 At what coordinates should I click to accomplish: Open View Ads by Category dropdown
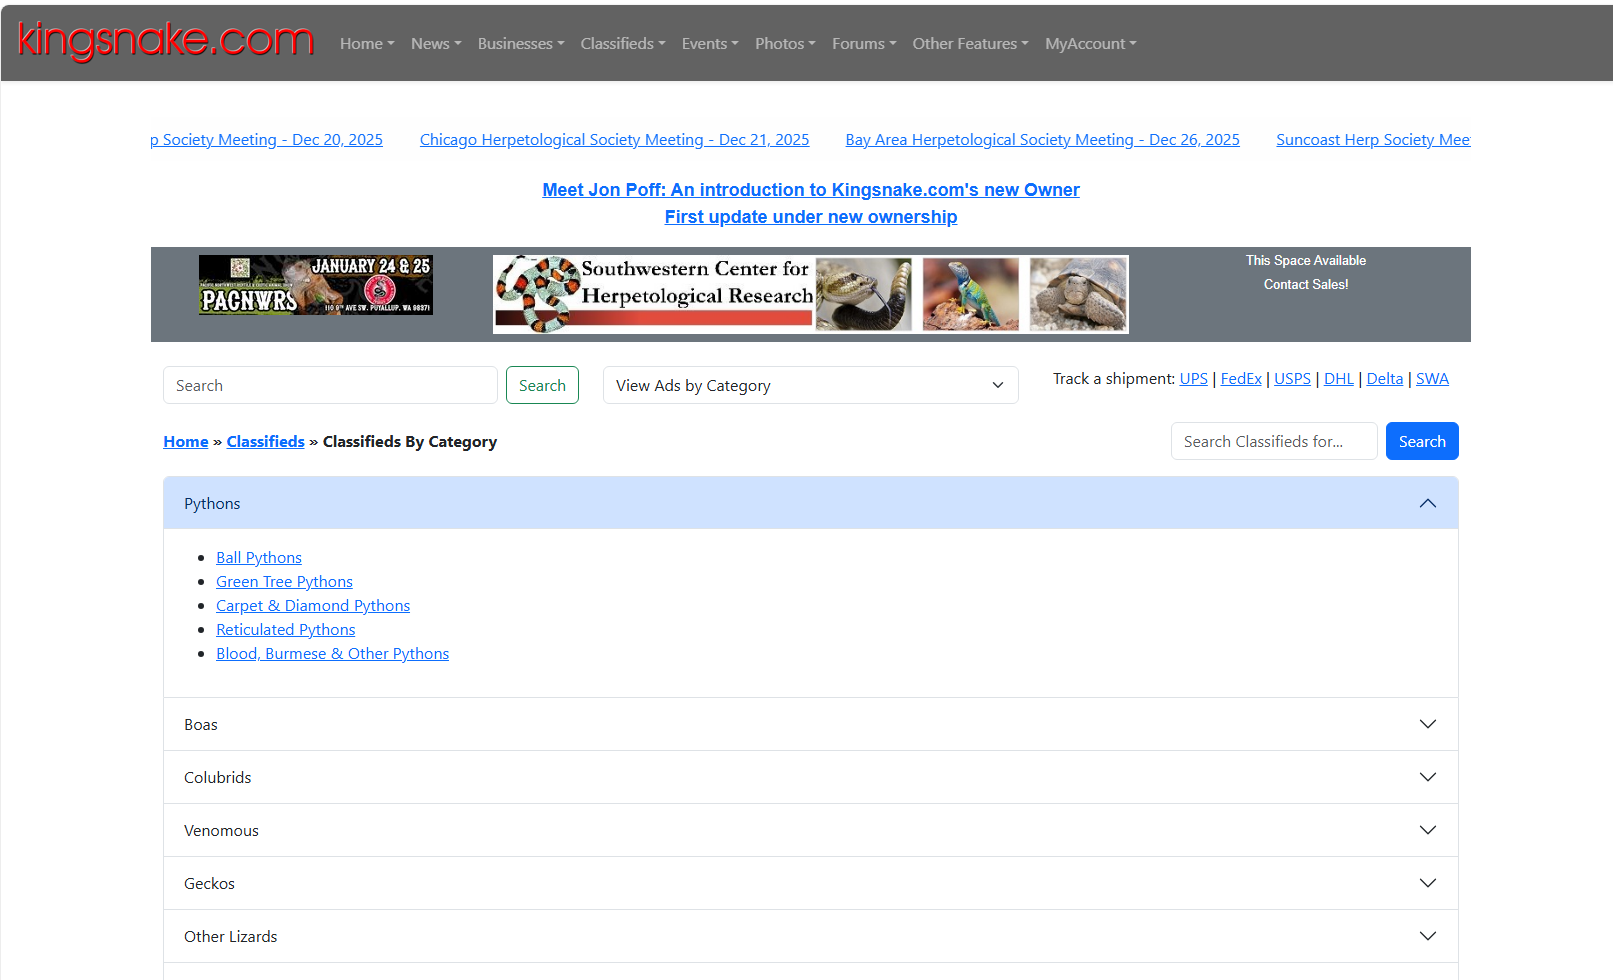810,385
